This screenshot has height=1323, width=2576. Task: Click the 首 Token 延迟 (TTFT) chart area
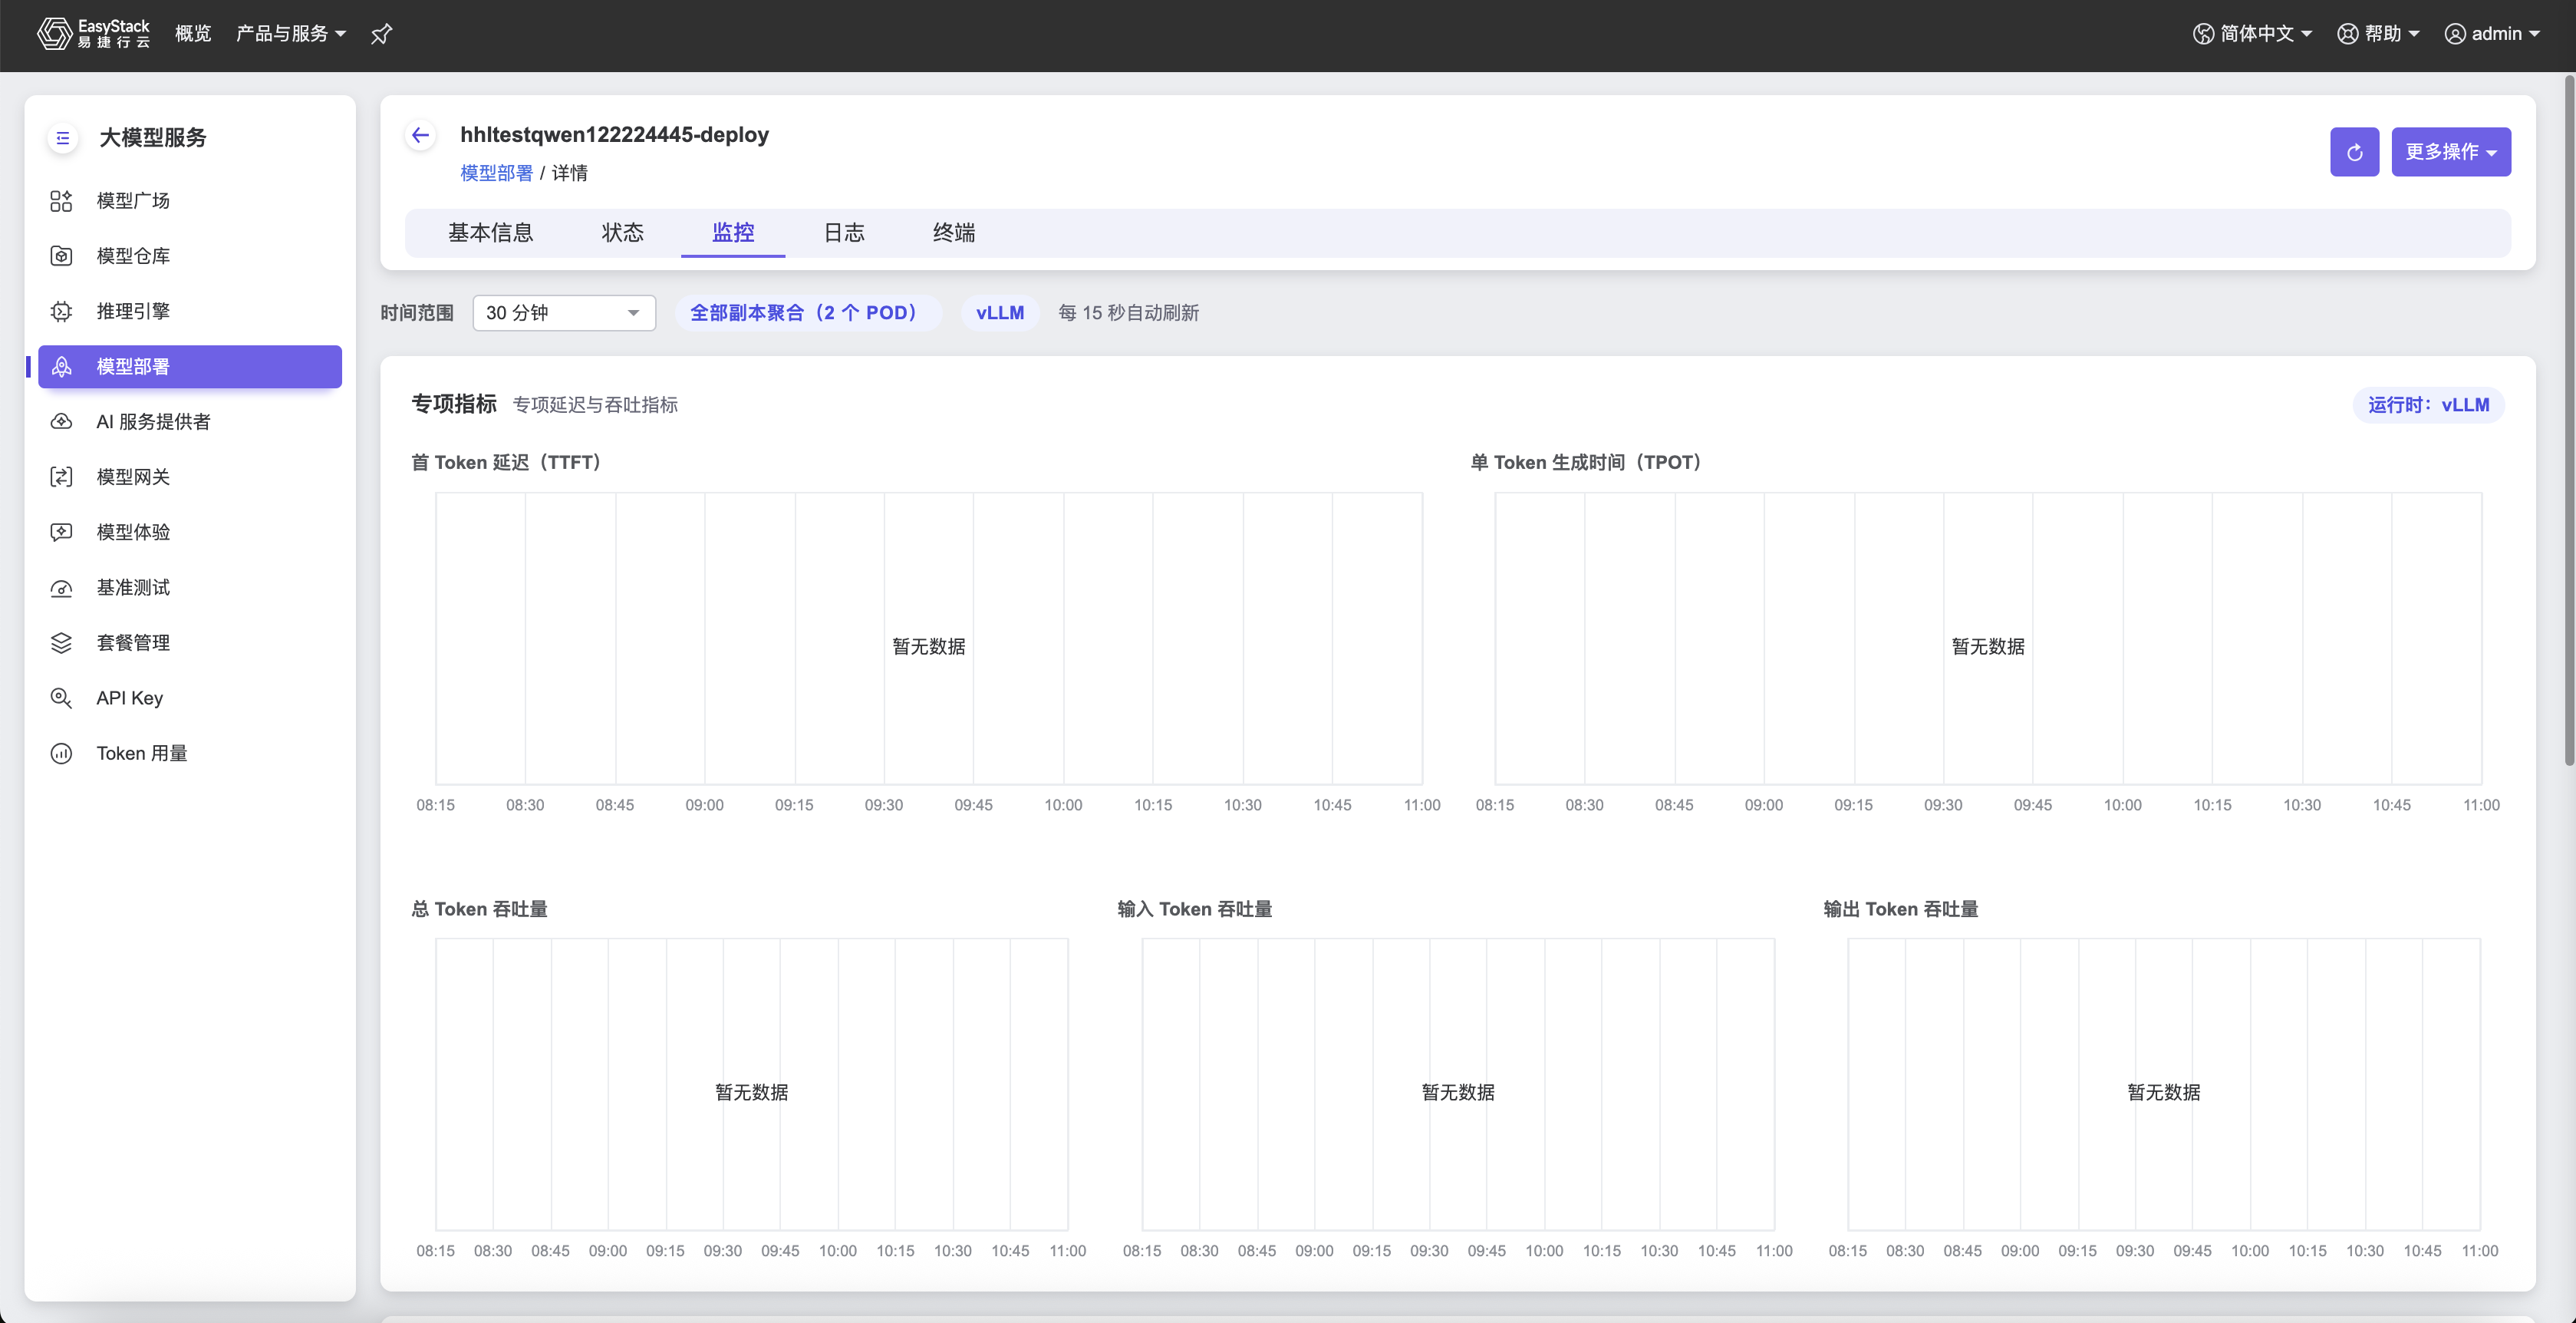929,639
